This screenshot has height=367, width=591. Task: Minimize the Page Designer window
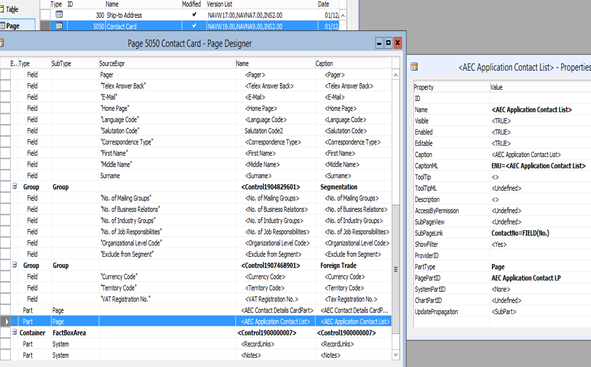(x=379, y=43)
